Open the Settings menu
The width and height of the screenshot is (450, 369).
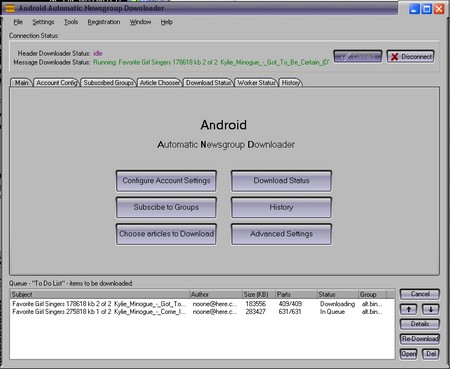43,22
